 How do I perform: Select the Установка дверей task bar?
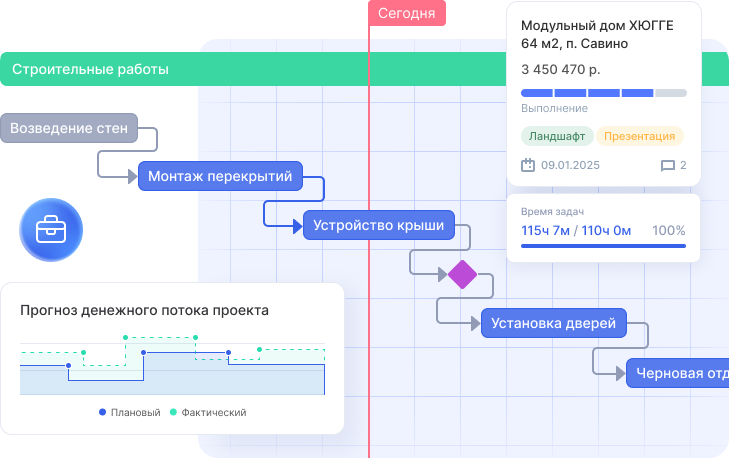point(555,323)
